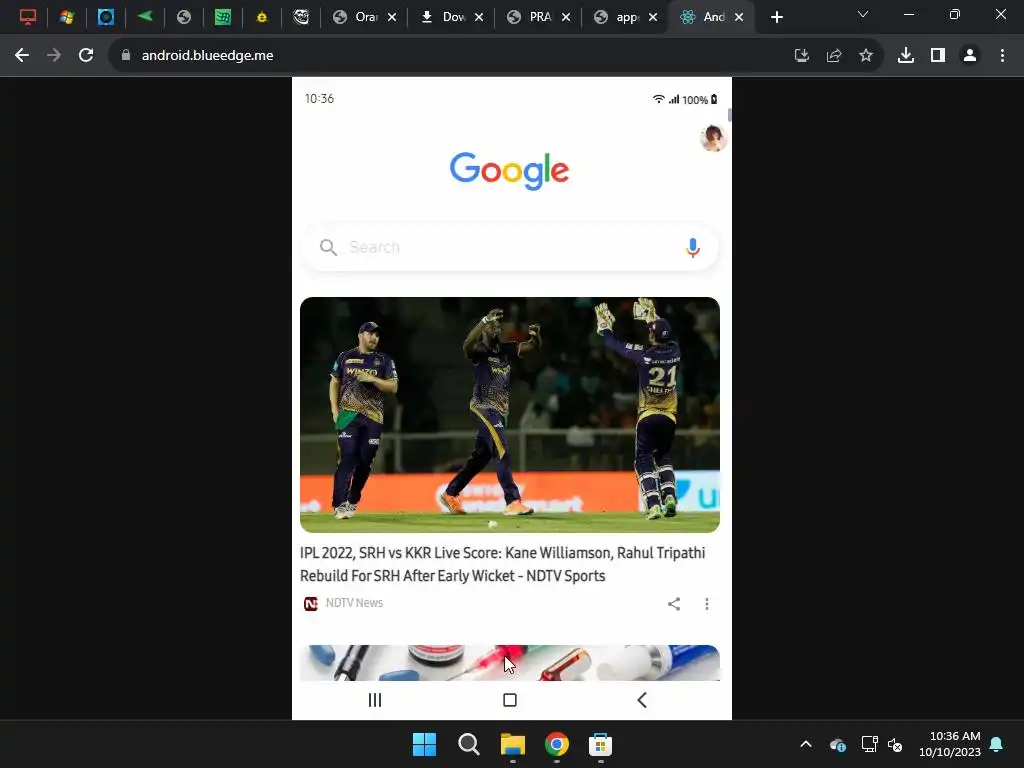Click the muted volume tray icon

pos(895,744)
